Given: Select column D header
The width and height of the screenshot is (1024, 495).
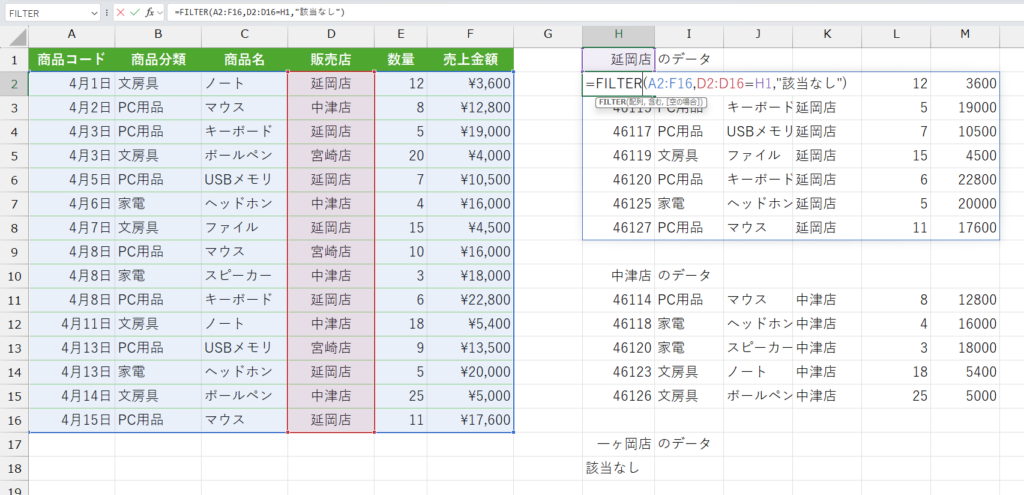Looking at the screenshot, I should 331,36.
